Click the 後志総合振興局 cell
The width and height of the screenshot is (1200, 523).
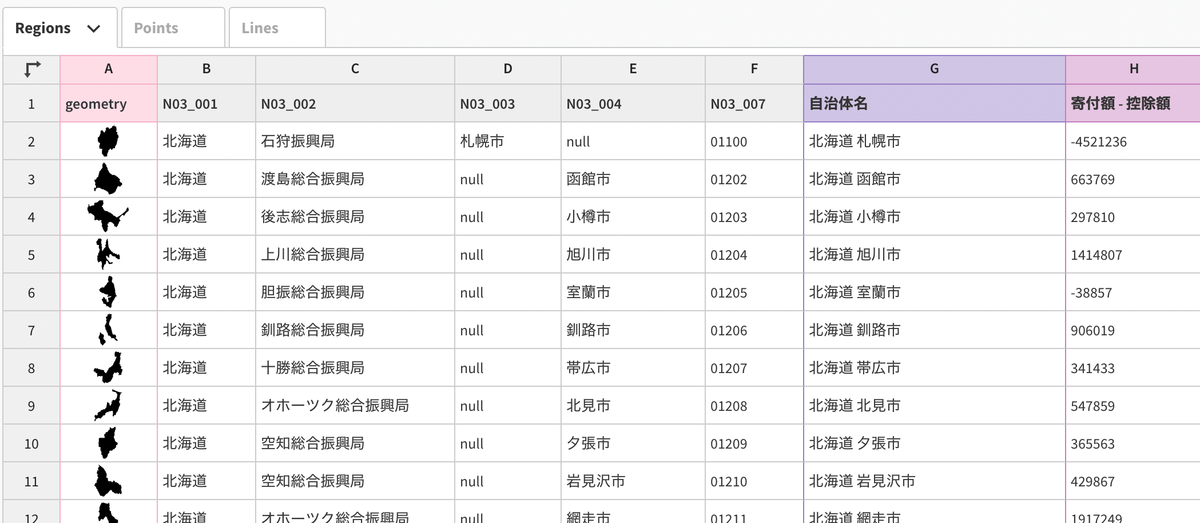(355, 216)
